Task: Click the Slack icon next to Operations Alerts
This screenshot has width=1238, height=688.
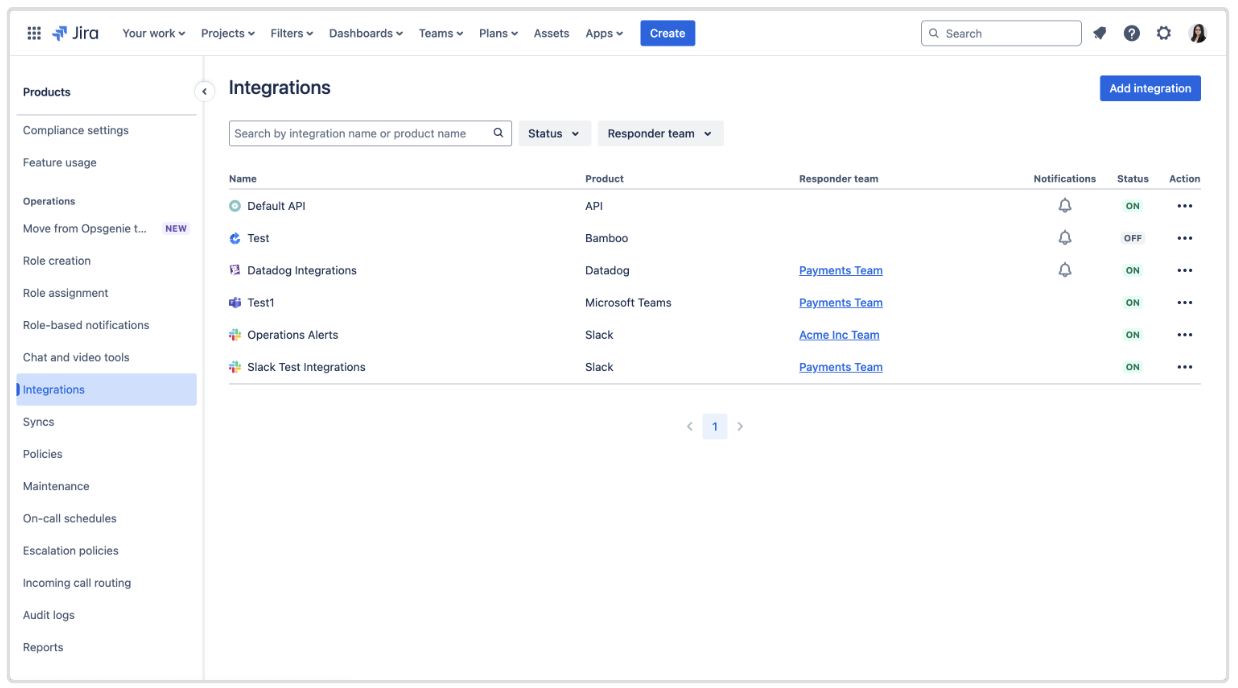Action: point(234,334)
